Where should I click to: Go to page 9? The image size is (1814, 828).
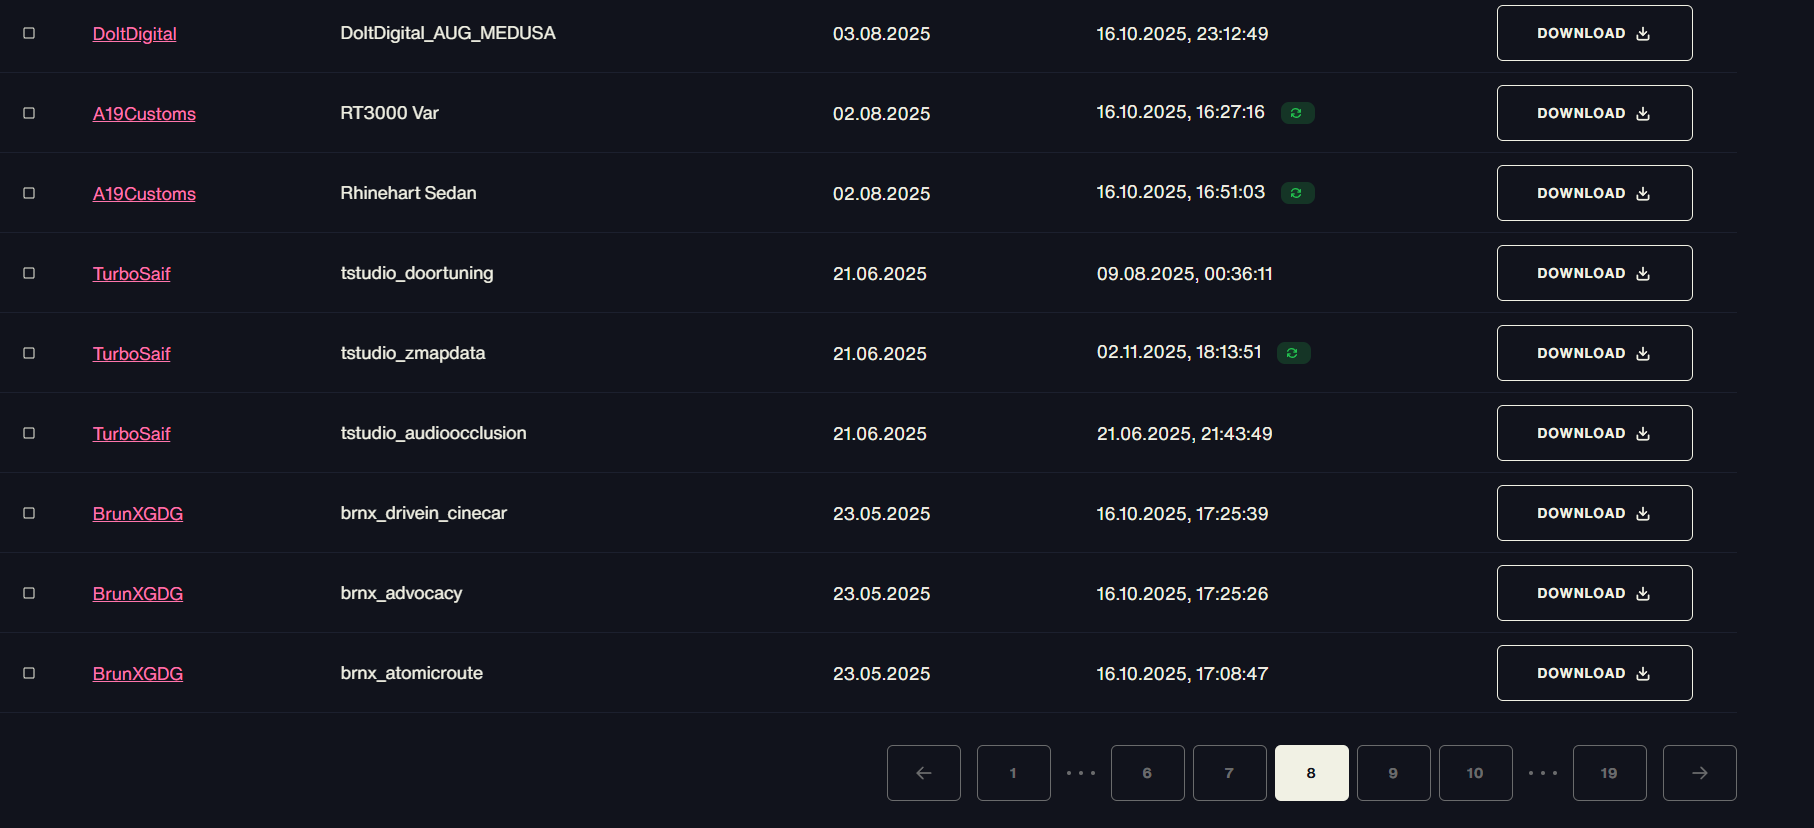(1394, 773)
